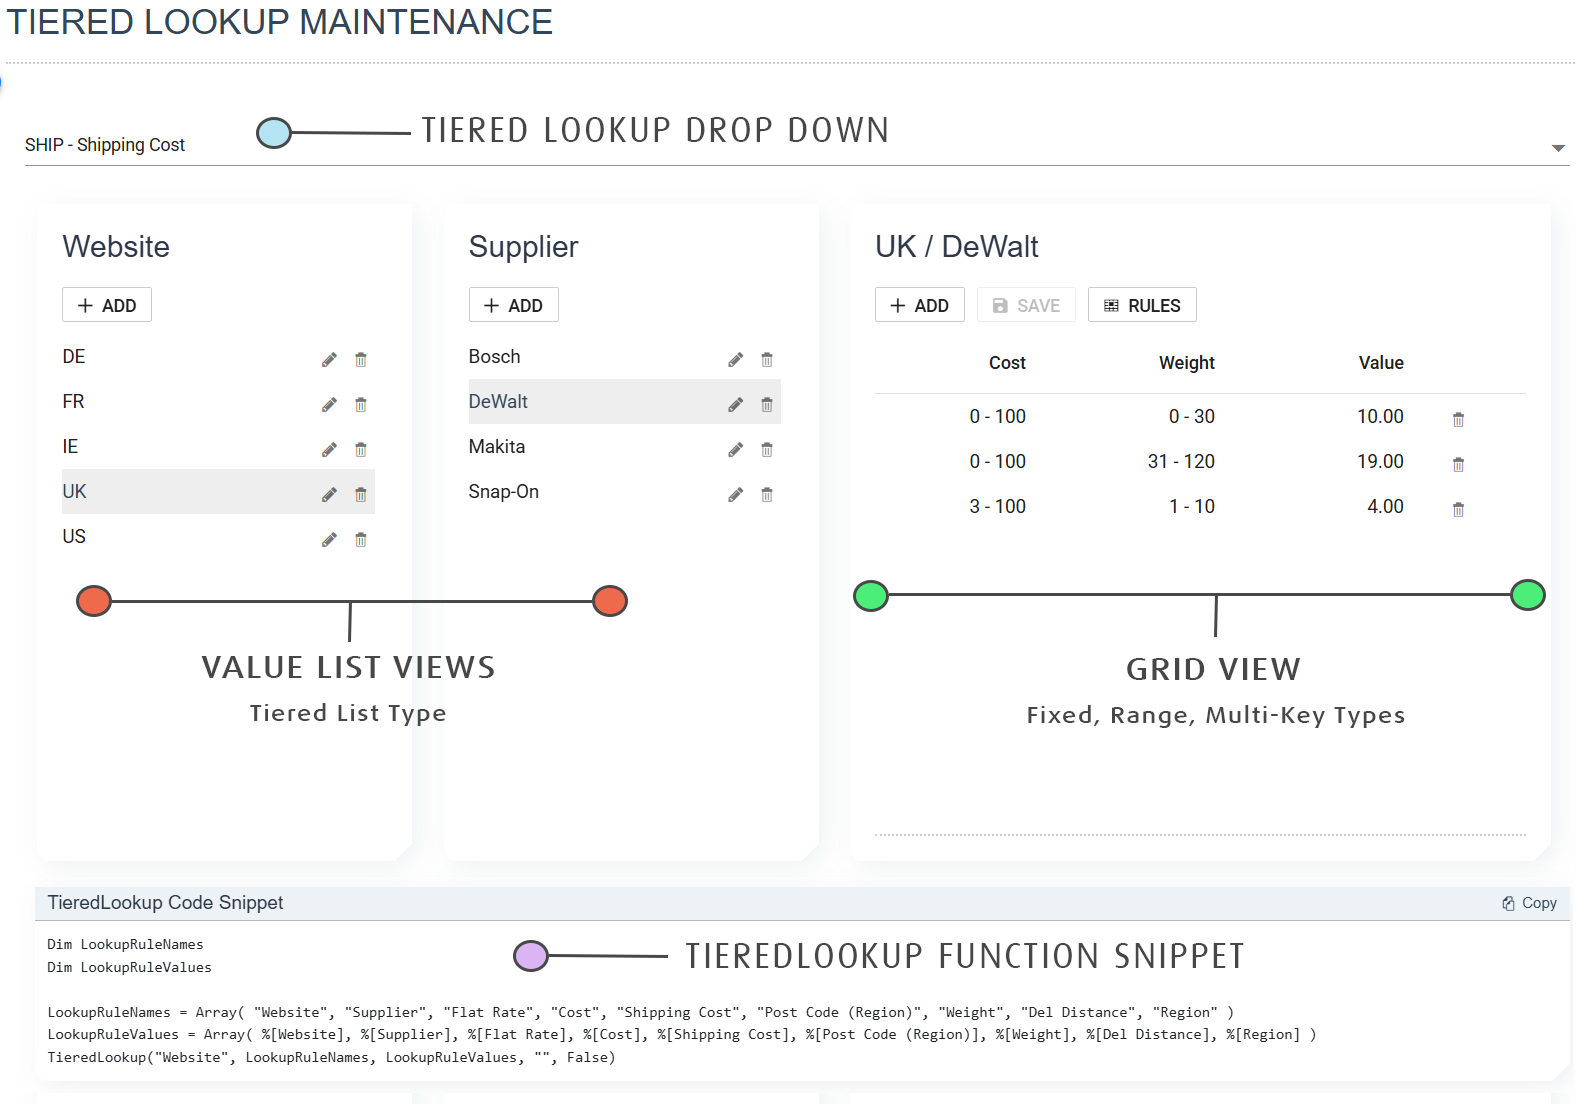The width and height of the screenshot is (1576, 1107).
Task: Click the edit pencil for DE website
Action: pyautogui.click(x=329, y=360)
